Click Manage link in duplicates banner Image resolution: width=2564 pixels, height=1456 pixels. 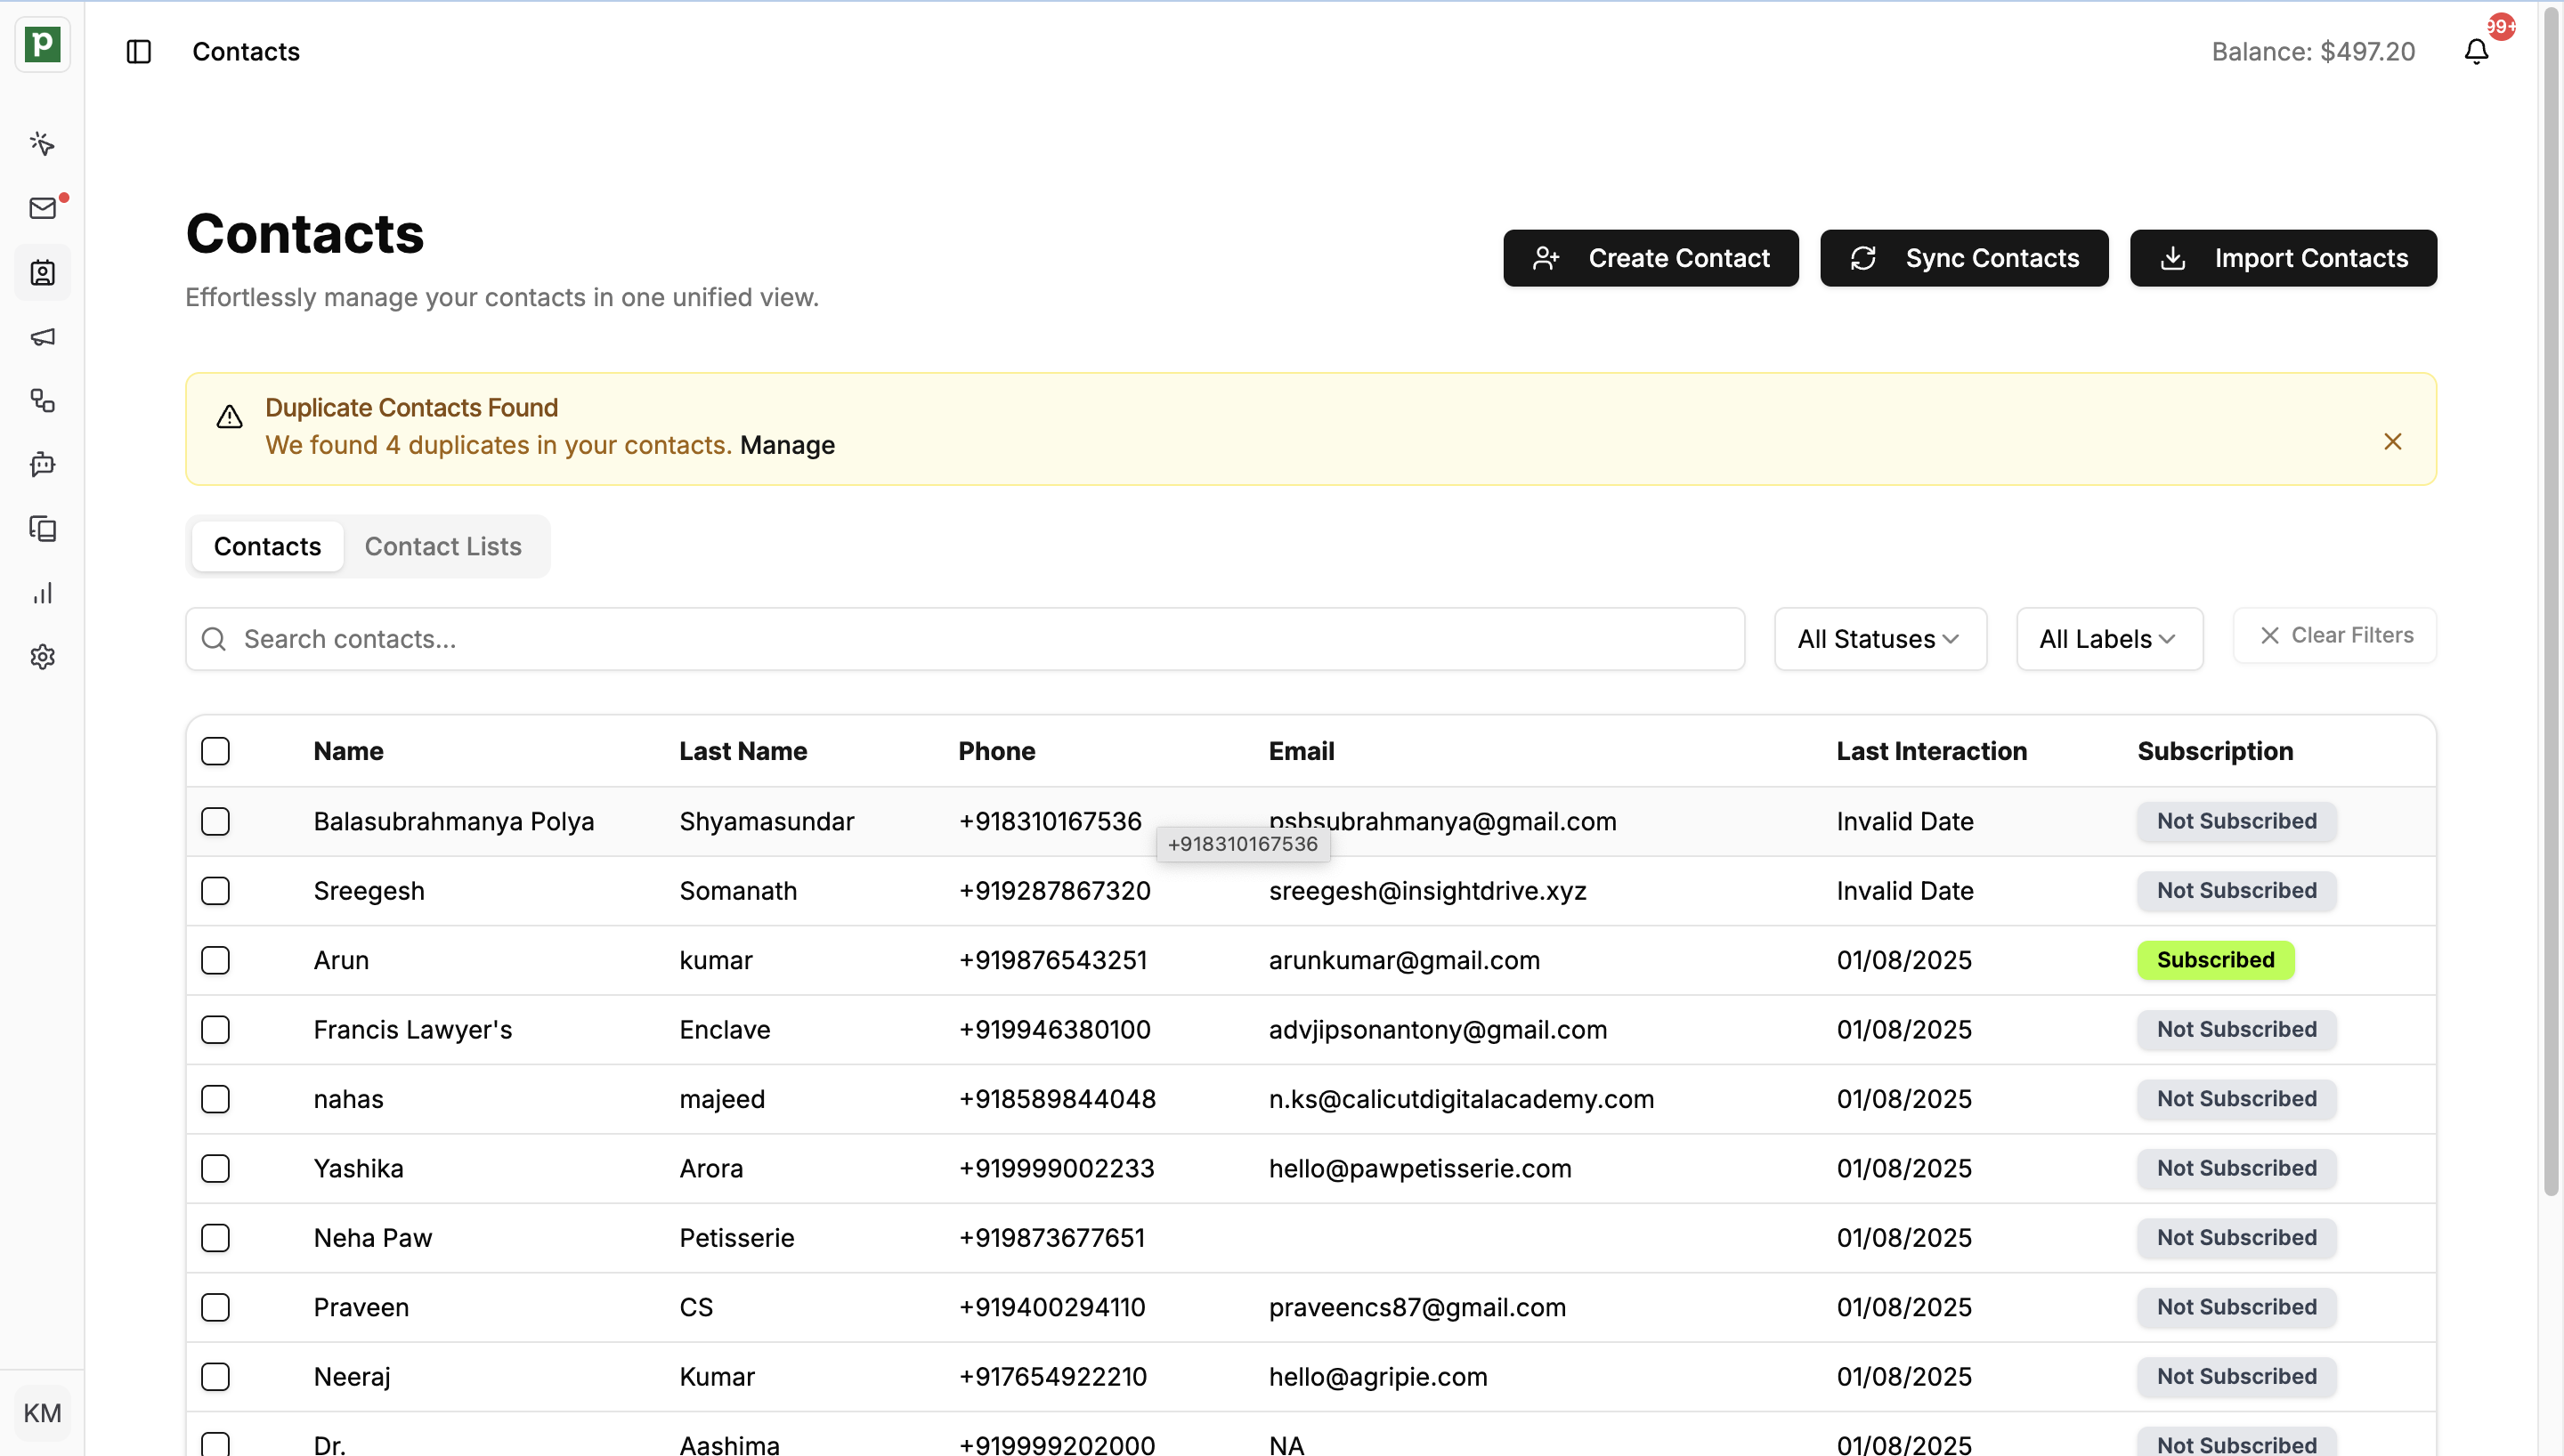point(787,445)
